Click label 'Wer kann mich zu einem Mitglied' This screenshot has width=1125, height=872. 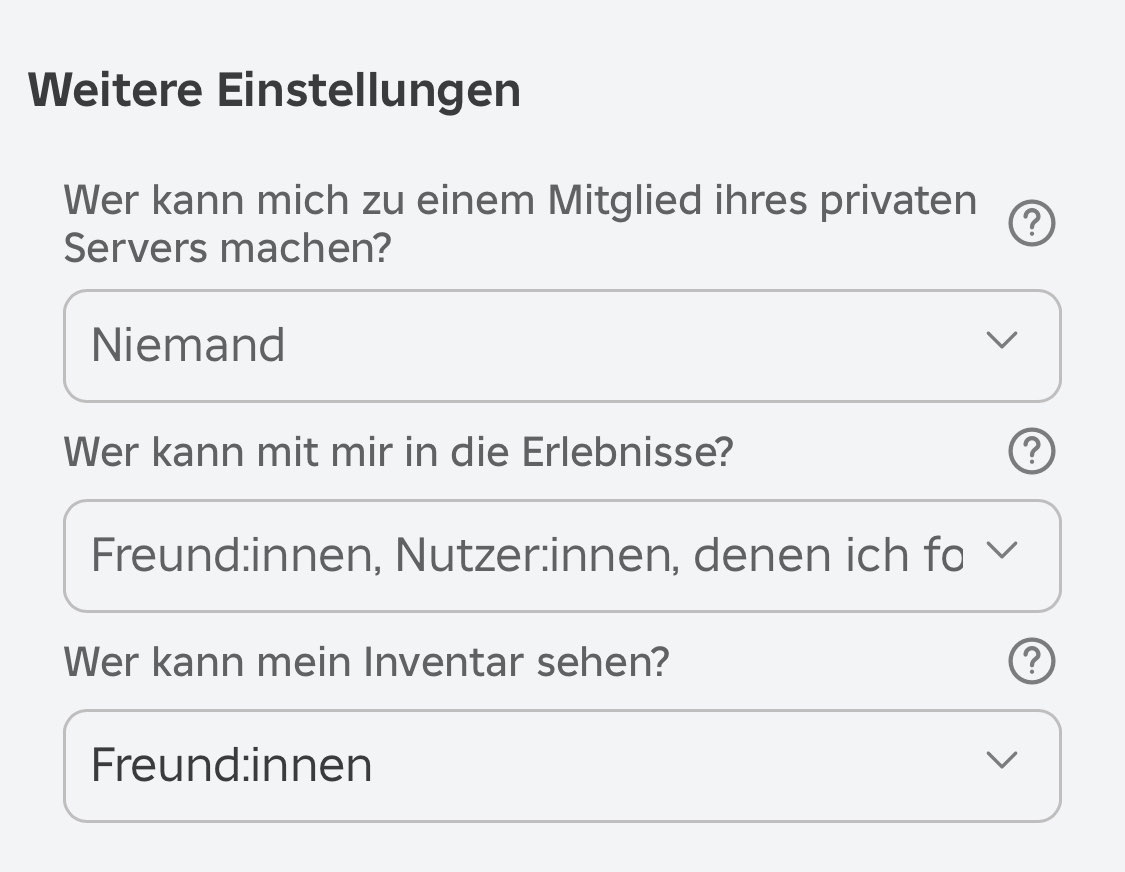point(520,223)
